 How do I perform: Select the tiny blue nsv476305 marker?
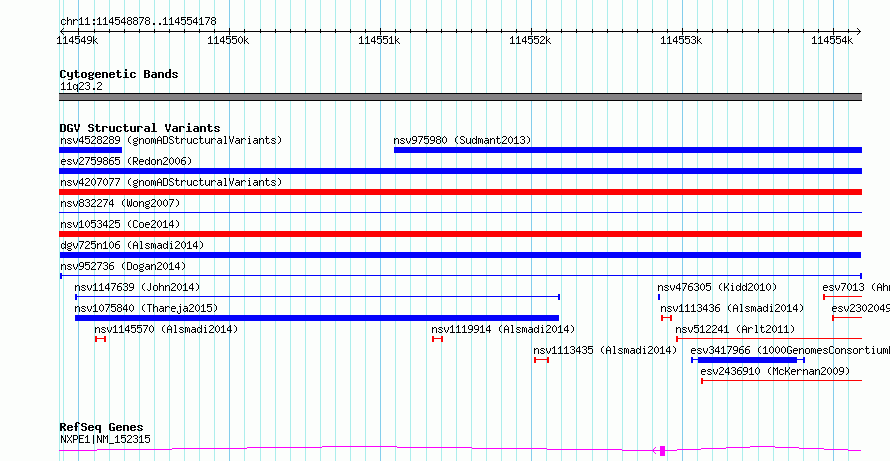click(x=659, y=297)
